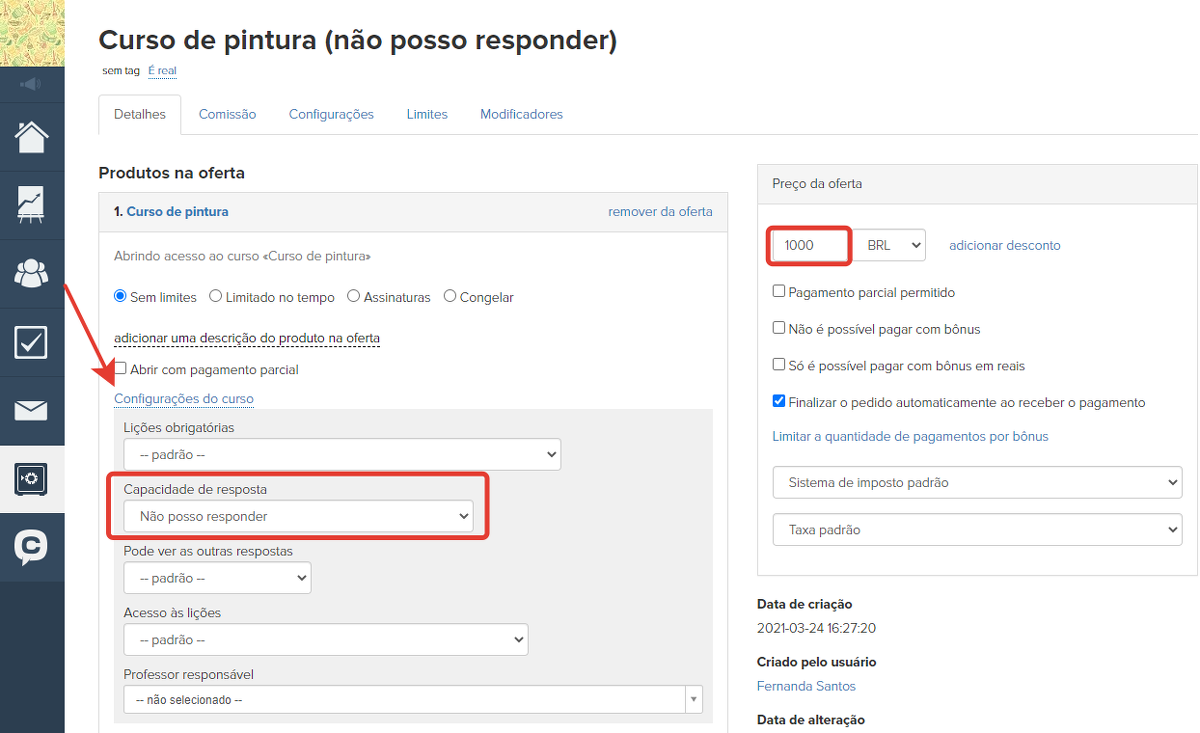Select the 'Limitado no tempo' radio option
This screenshot has height=733, width=1200.
[x=217, y=297]
